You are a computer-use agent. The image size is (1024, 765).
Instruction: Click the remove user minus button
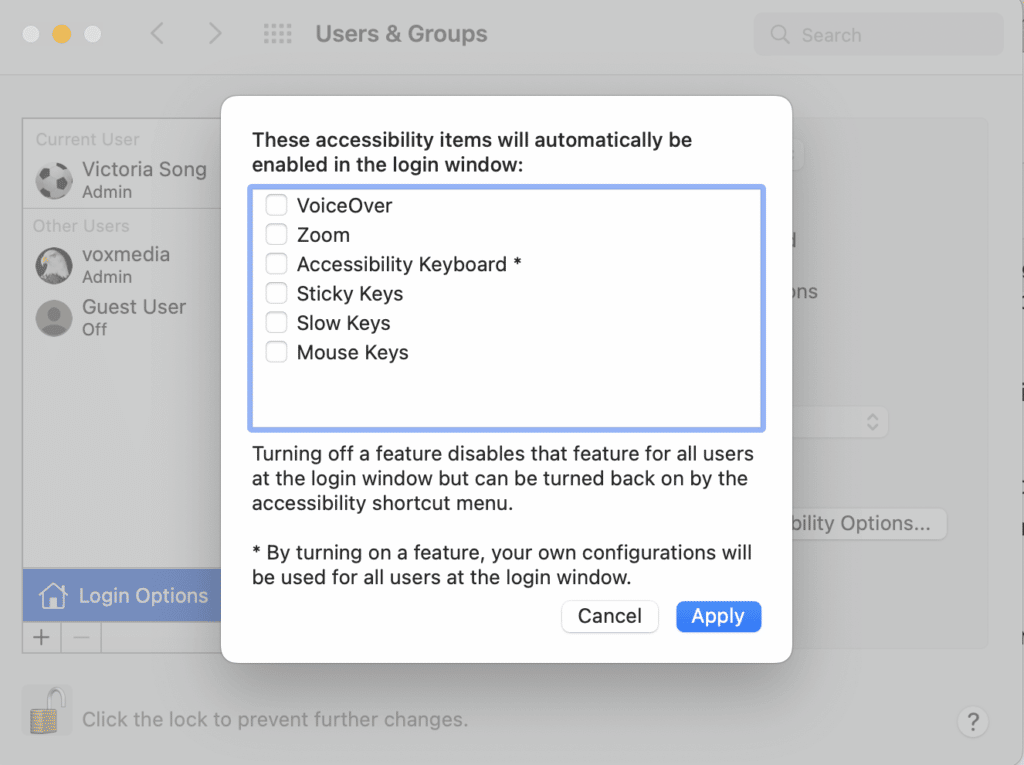click(x=82, y=637)
